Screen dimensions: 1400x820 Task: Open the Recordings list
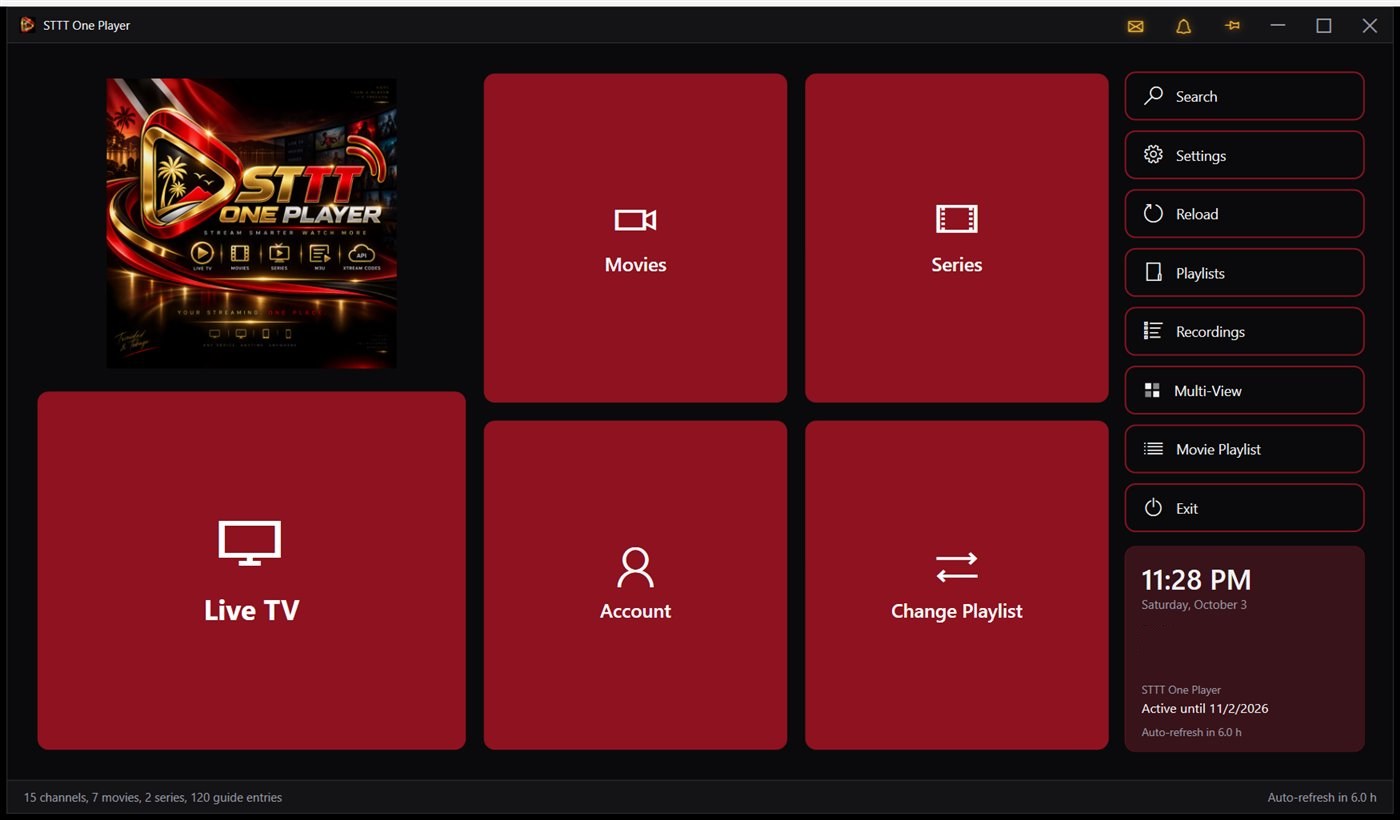[1244, 331]
